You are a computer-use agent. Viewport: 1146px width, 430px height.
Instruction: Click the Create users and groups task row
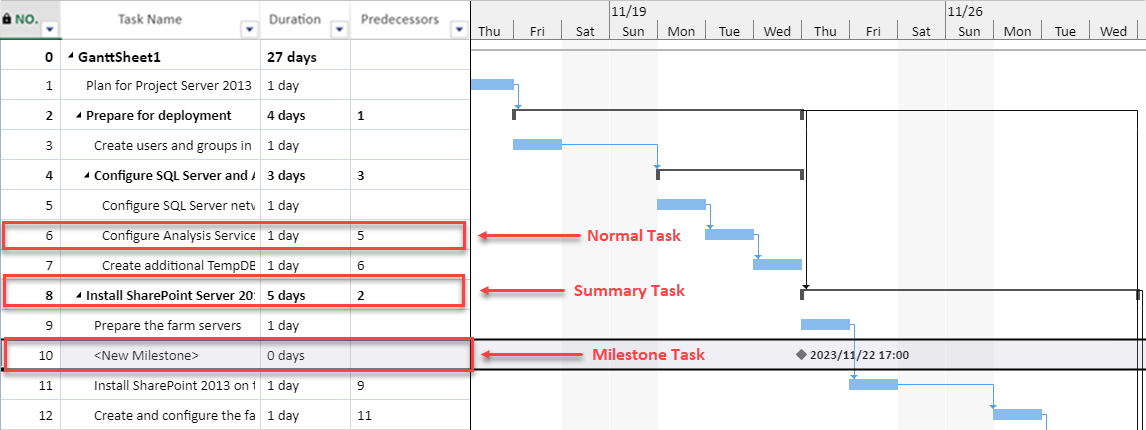coord(235,145)
